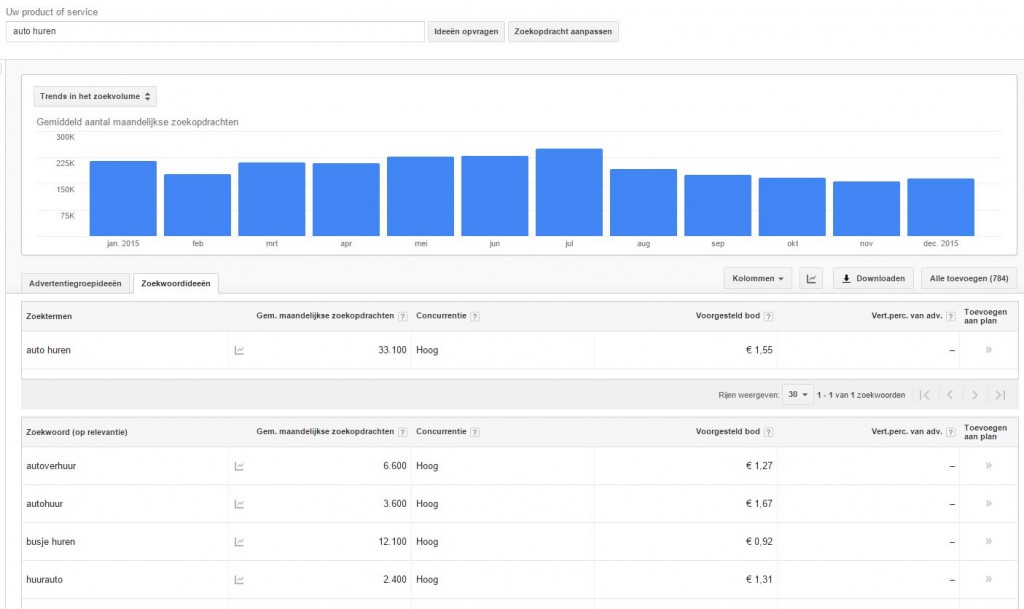The width and height of the screenshot is (1024, 609).
Task: Click the trend chart icon beside Kolommen
Action: (810, 279)
